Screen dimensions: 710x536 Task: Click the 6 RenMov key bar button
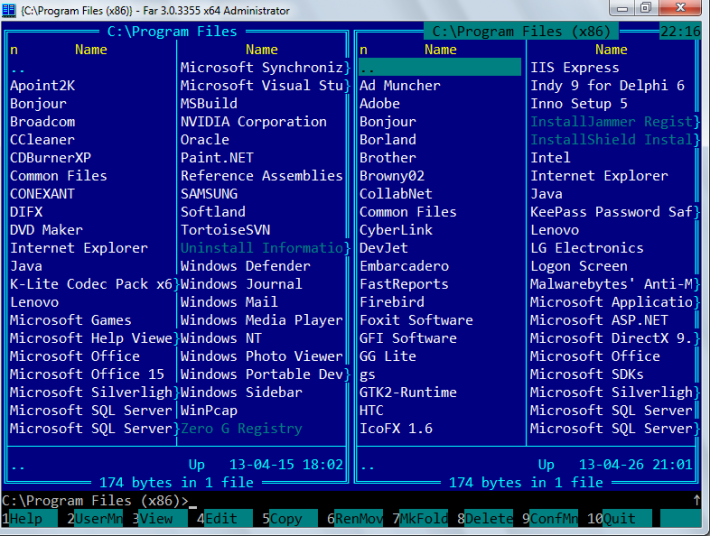[355, 518]
